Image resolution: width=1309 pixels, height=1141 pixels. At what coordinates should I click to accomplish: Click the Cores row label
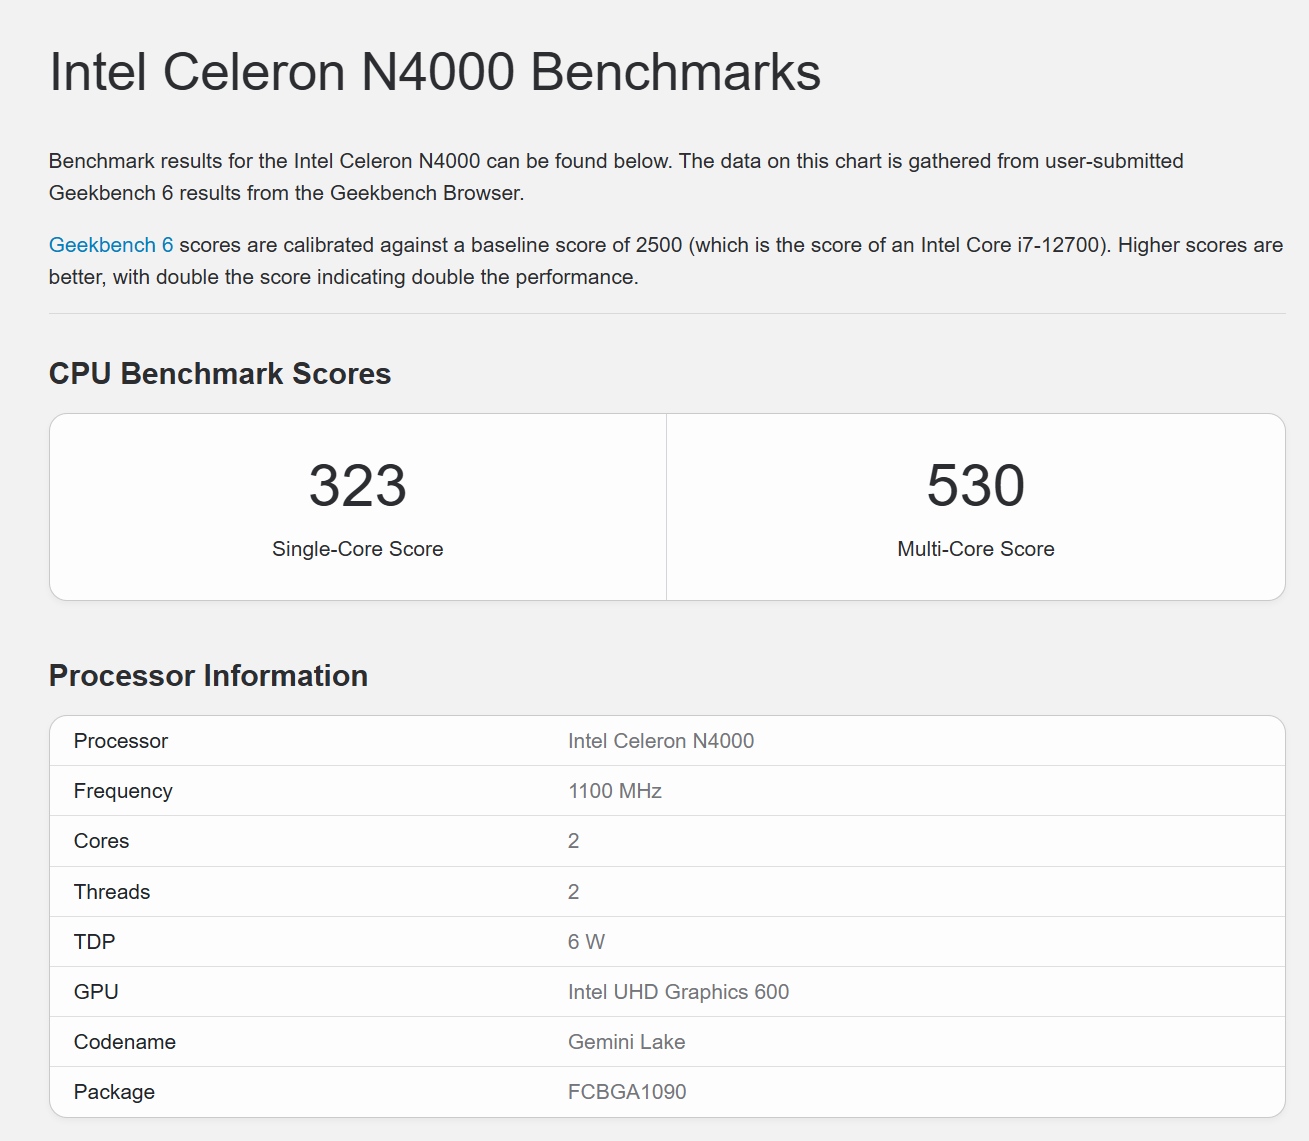[102, 841]
